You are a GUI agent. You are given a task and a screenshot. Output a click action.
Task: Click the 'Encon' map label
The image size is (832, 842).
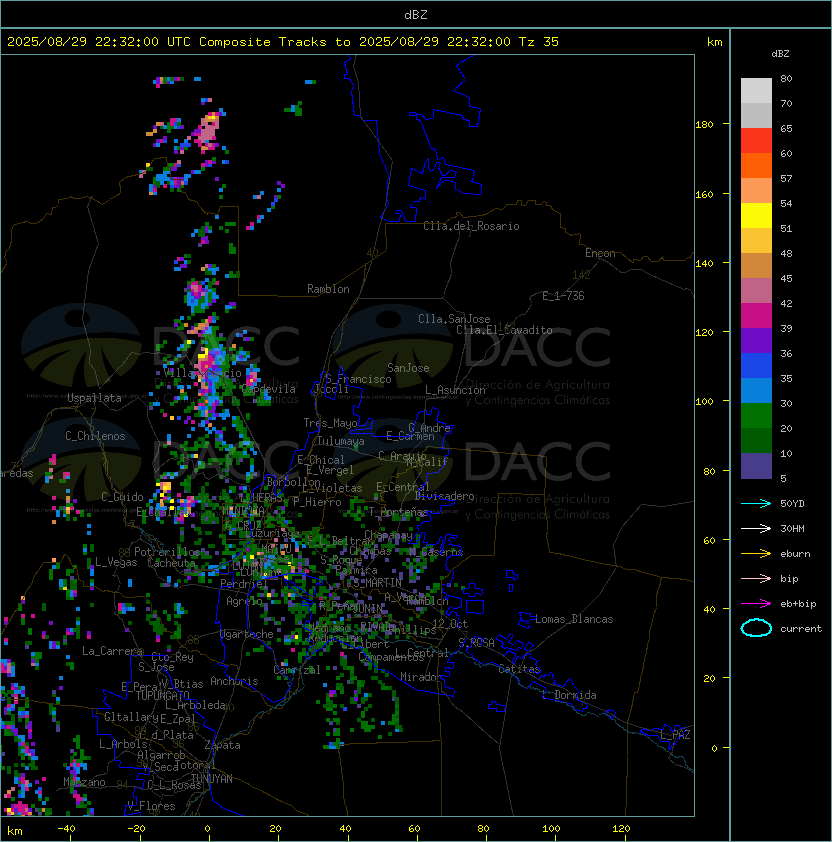600,253
